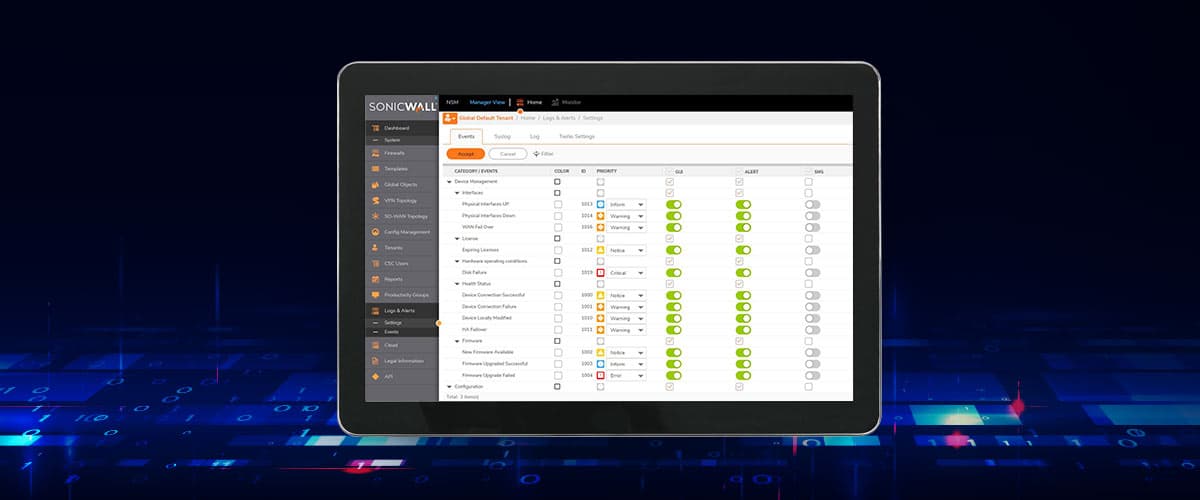Enable SMS toggle for Disk Failure
The height and width of the screenshot is (500, 1200).
(812, 272)
